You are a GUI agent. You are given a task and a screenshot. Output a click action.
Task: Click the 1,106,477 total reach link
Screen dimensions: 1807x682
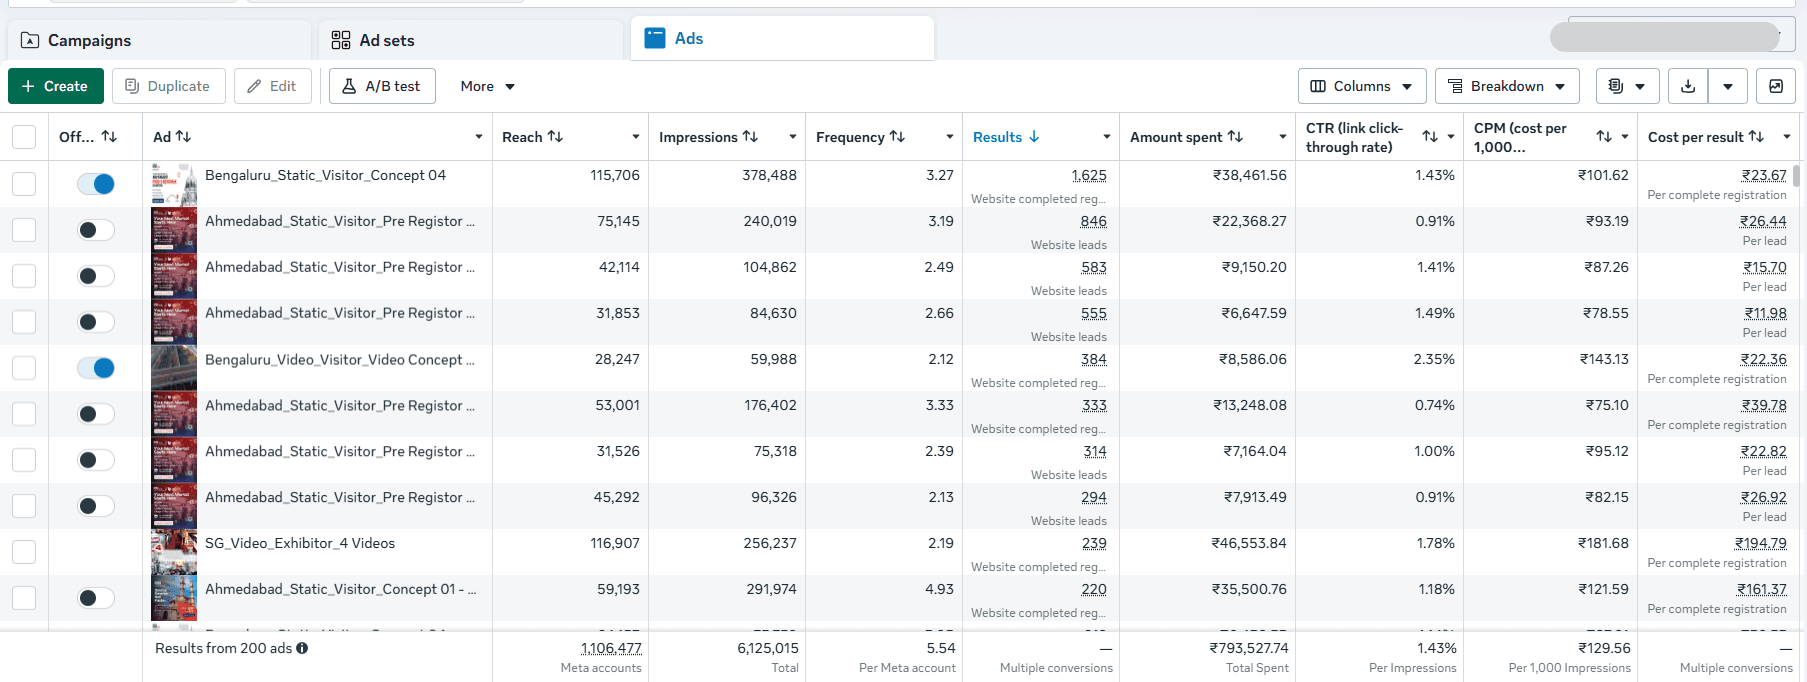611,648
